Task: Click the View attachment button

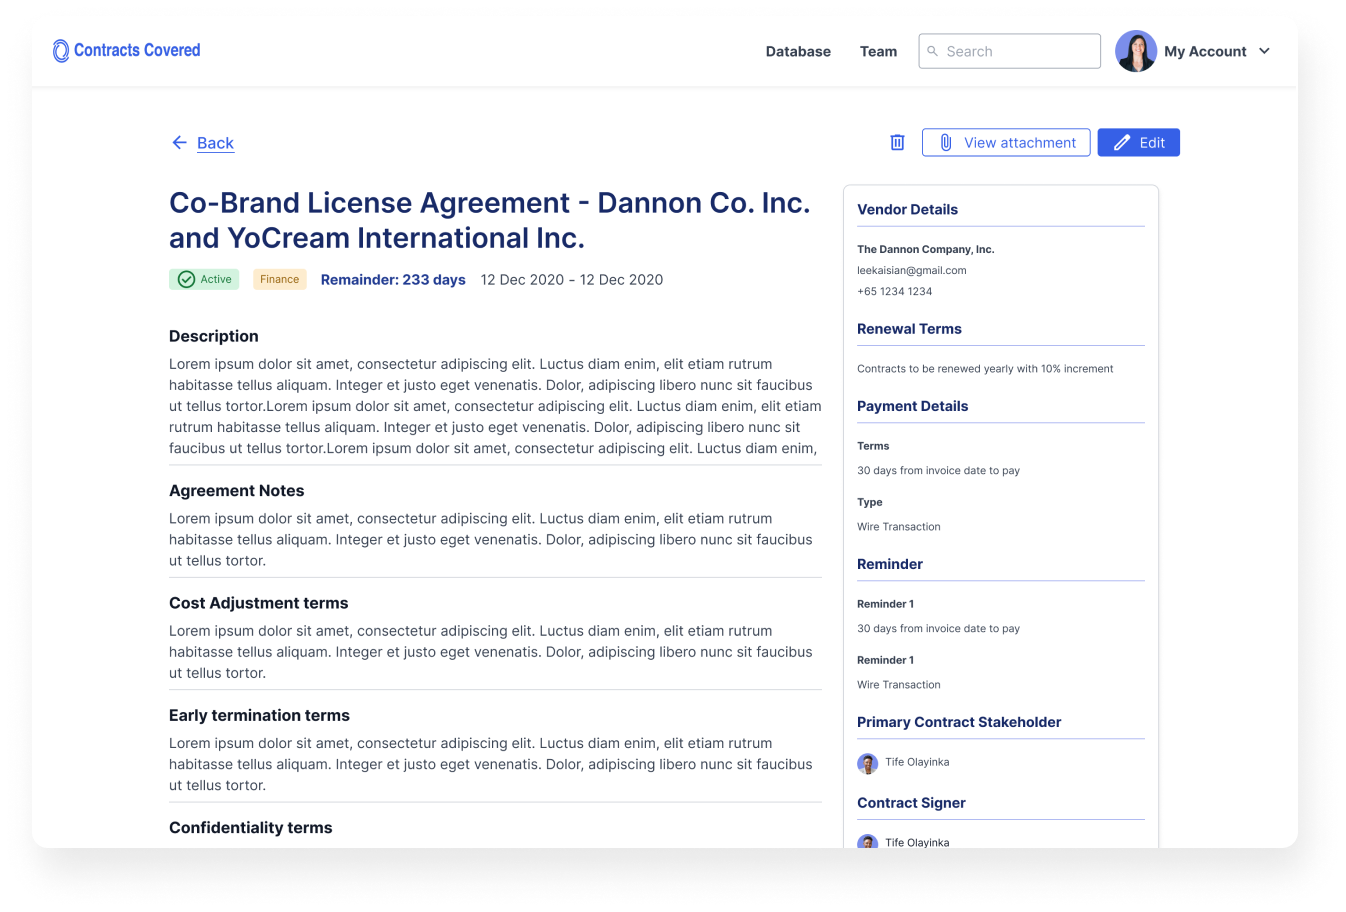Action: pos(1006,143)
